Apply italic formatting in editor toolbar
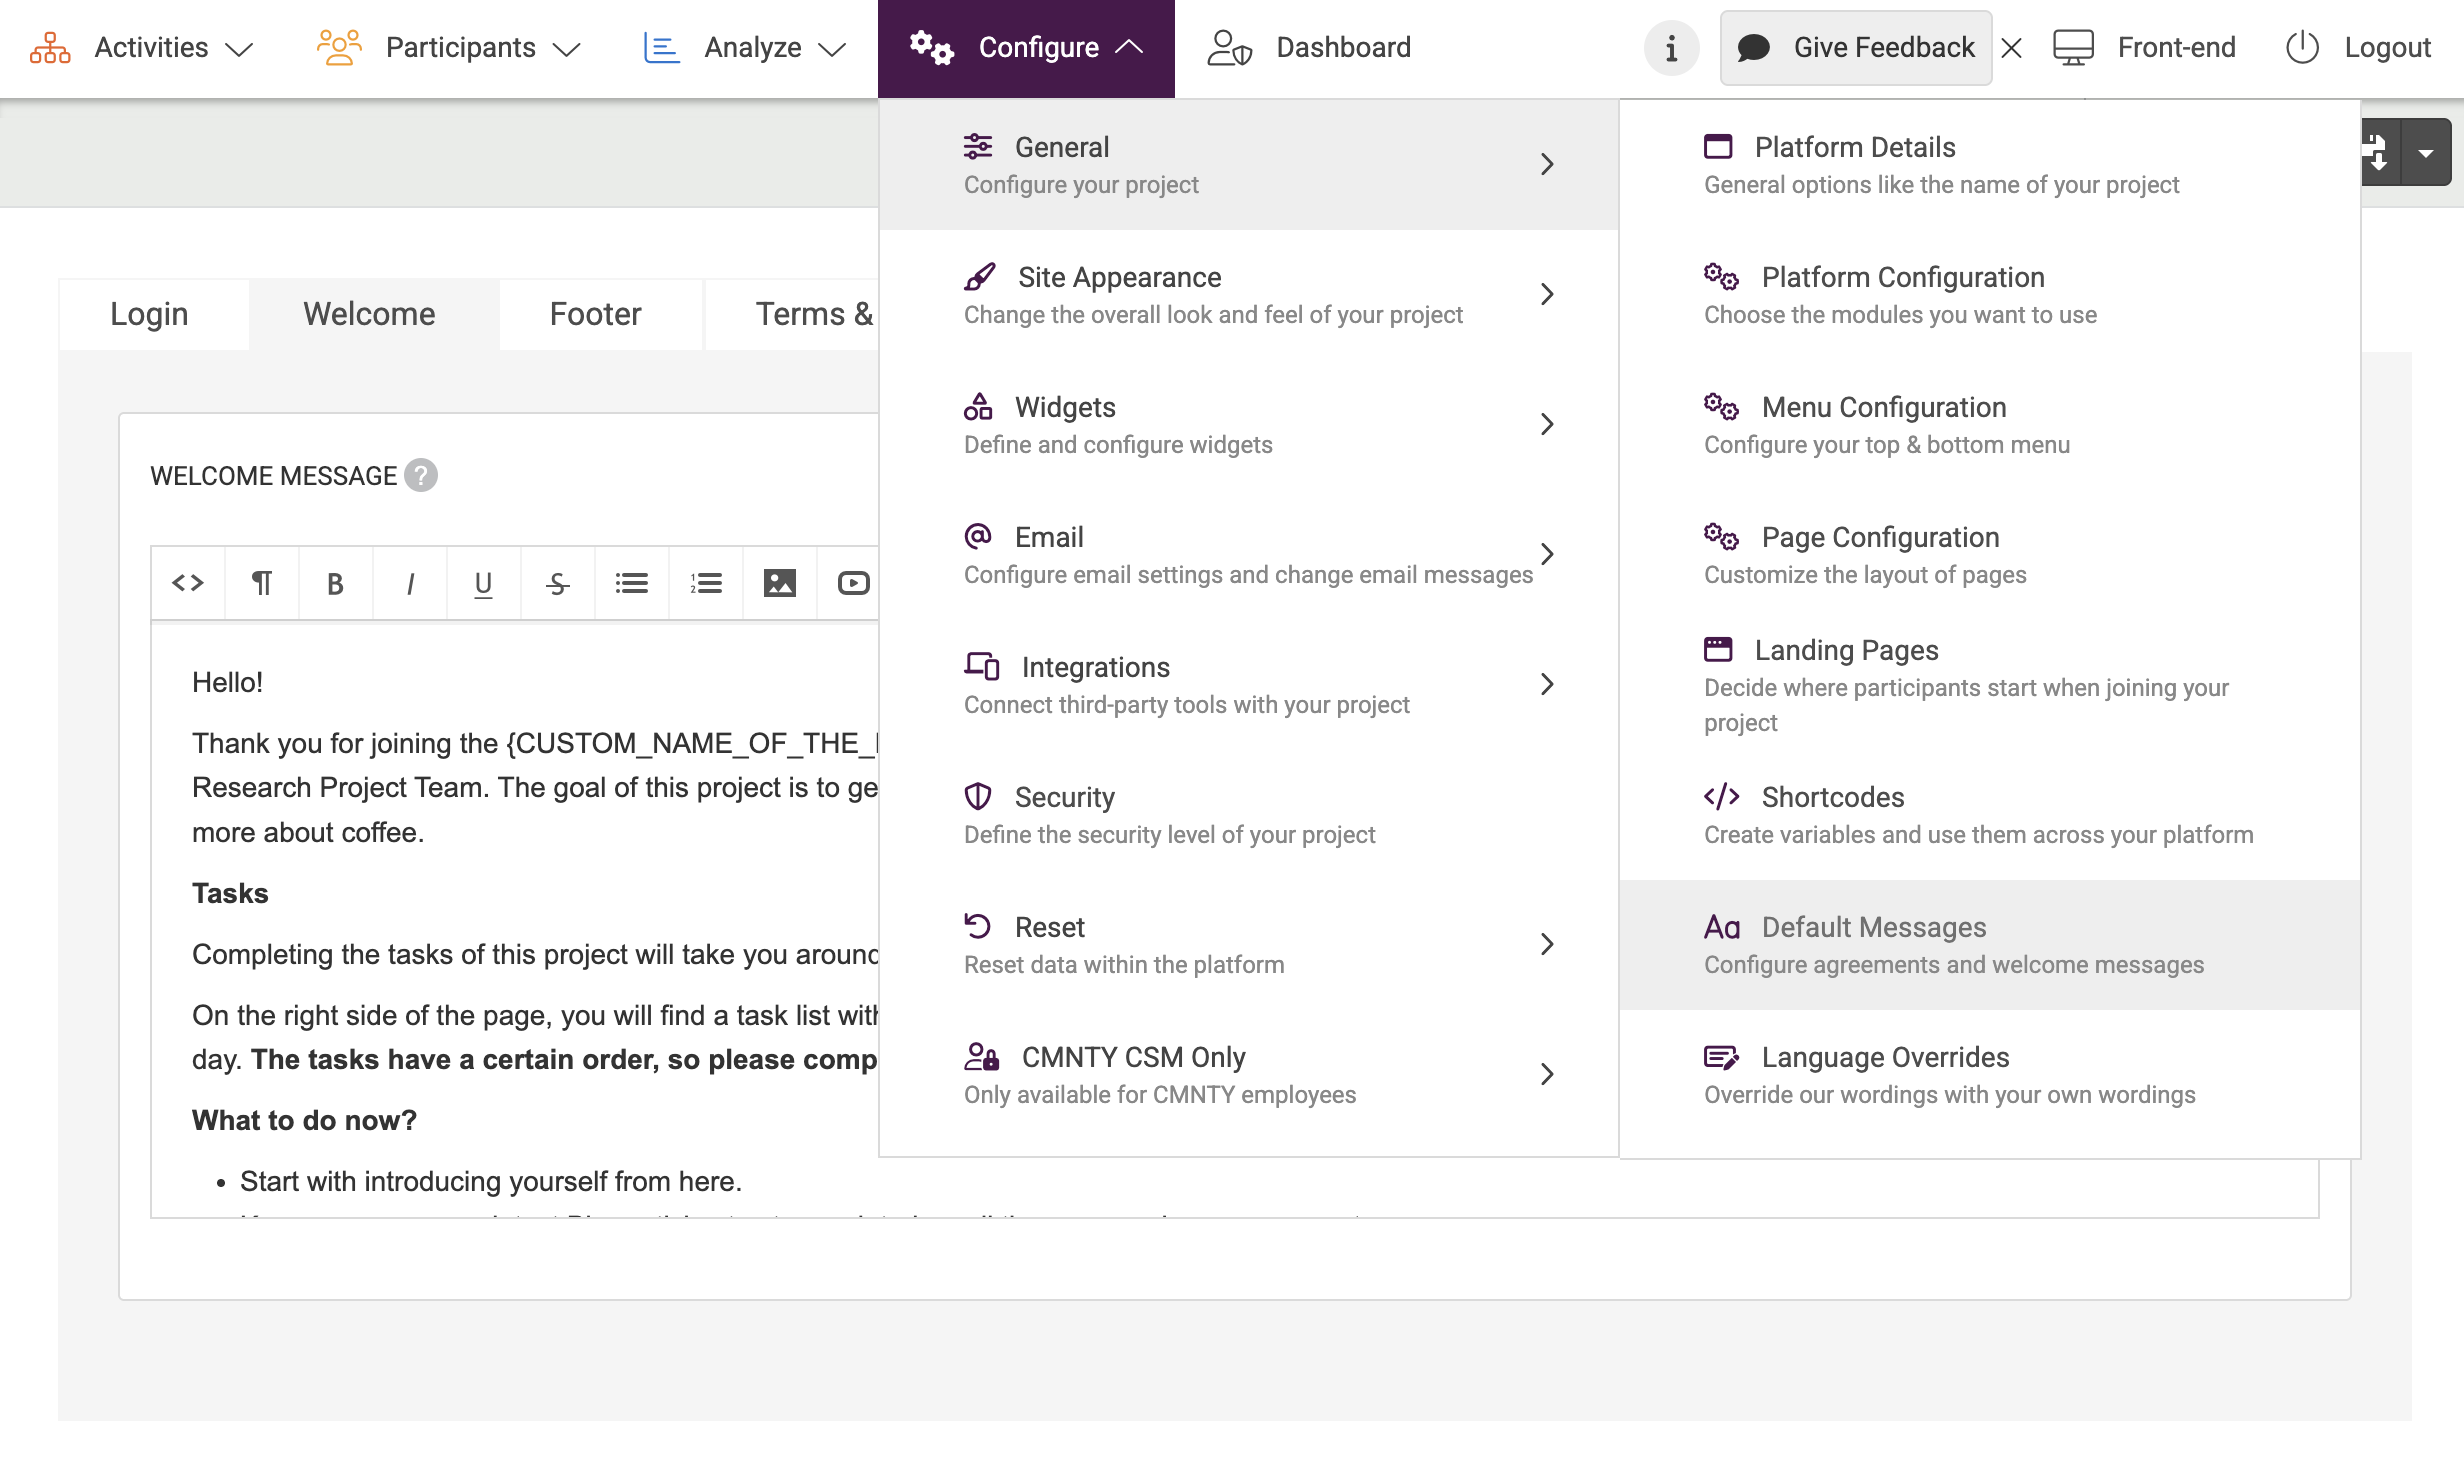Image resolution: width=2464 pixels, height=1470 pixels. (x=409, y=583)
